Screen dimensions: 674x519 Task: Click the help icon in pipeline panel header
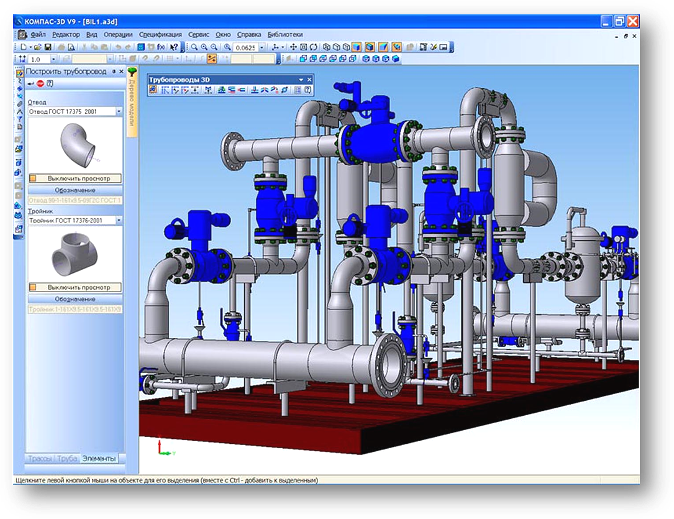coord(51,84)
